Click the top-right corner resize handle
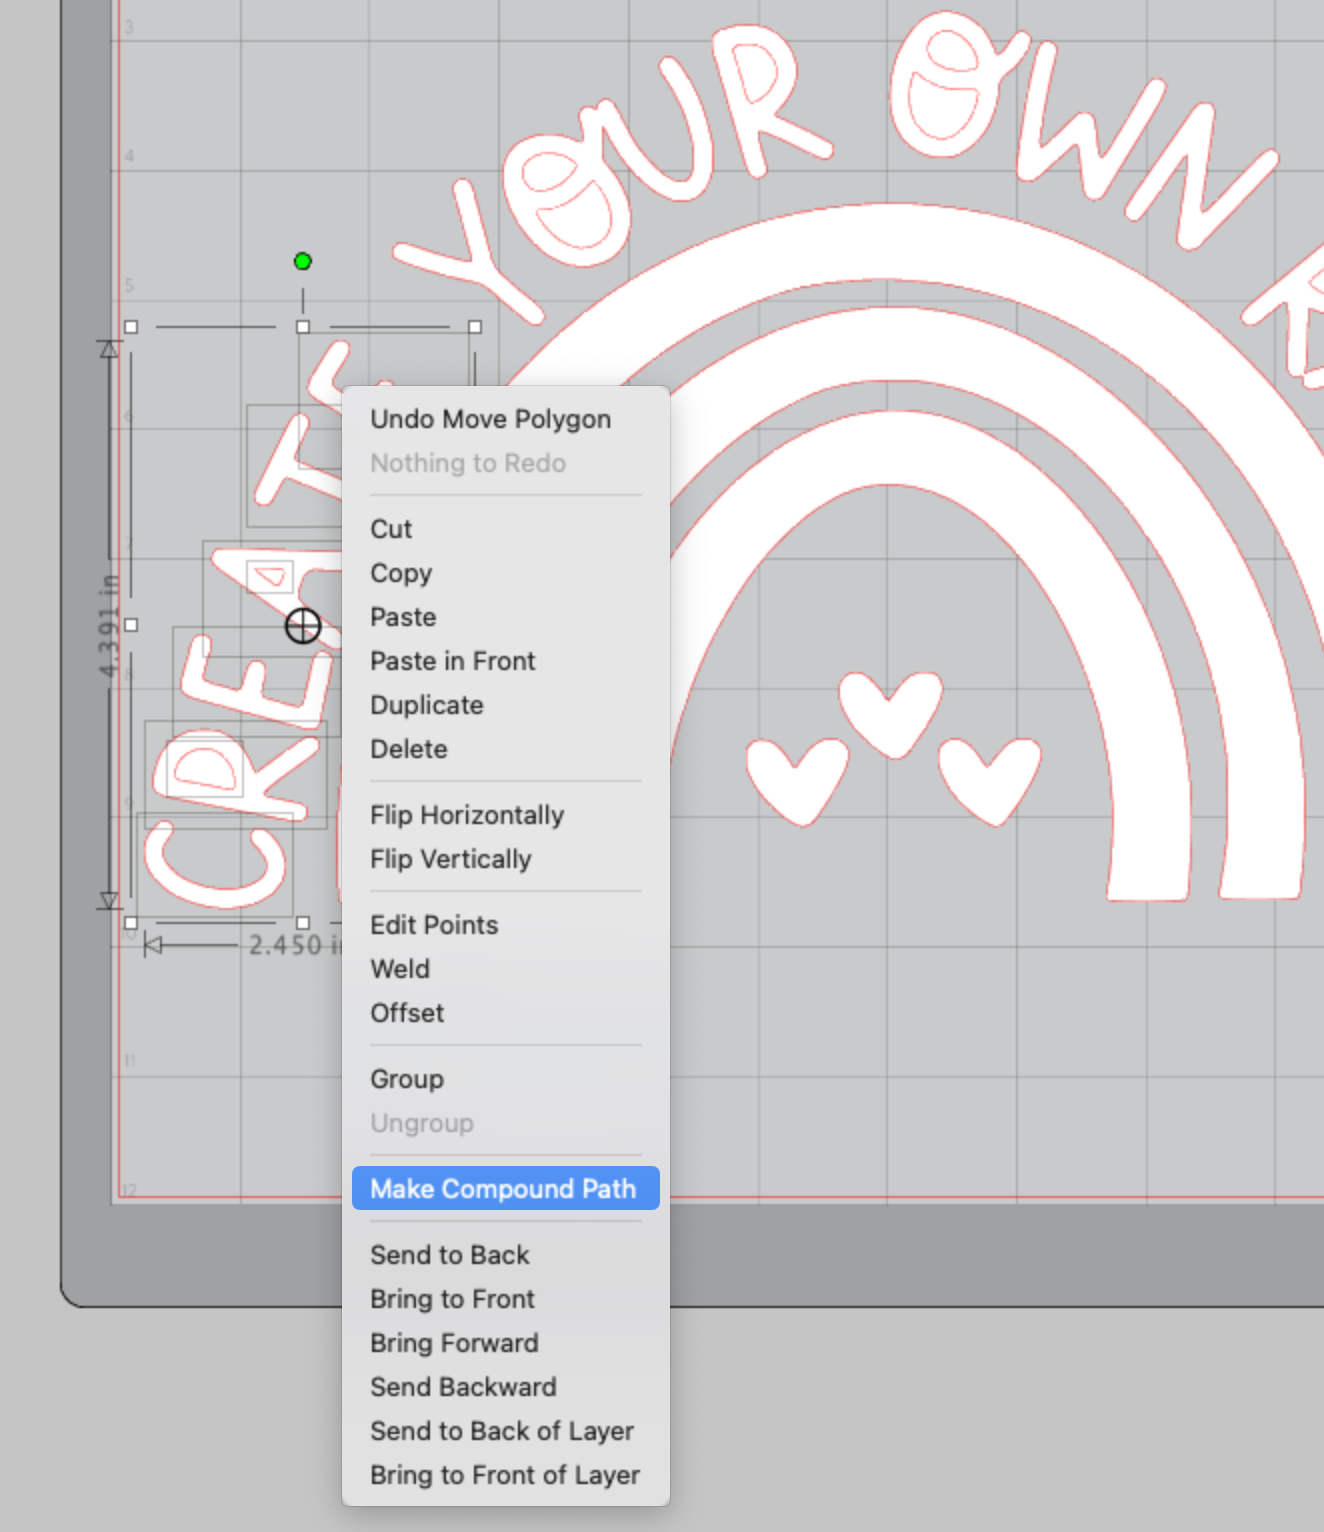Screen dimensions: 1324x1532 point(473,326)
